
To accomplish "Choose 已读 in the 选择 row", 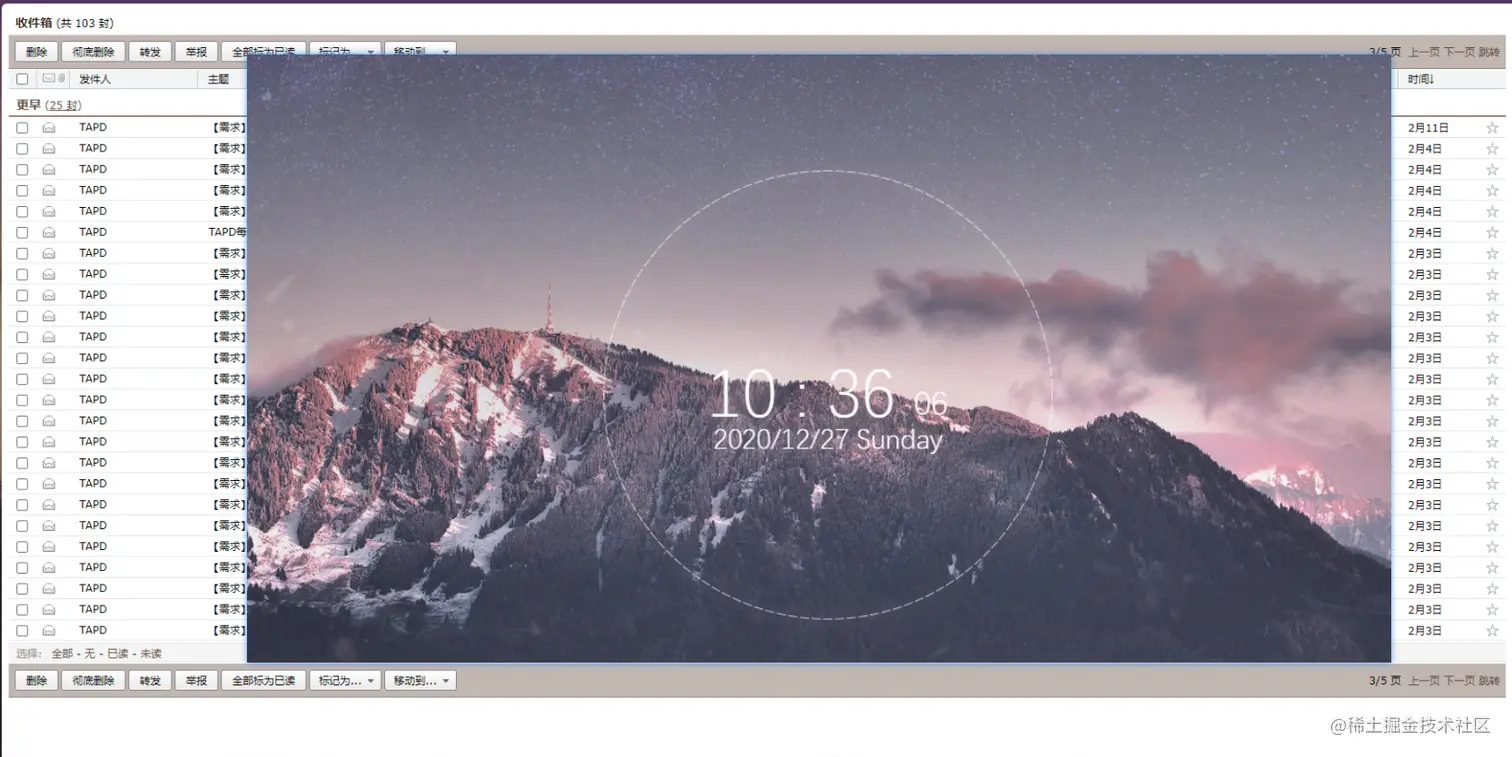I will [x=118, y=653].
